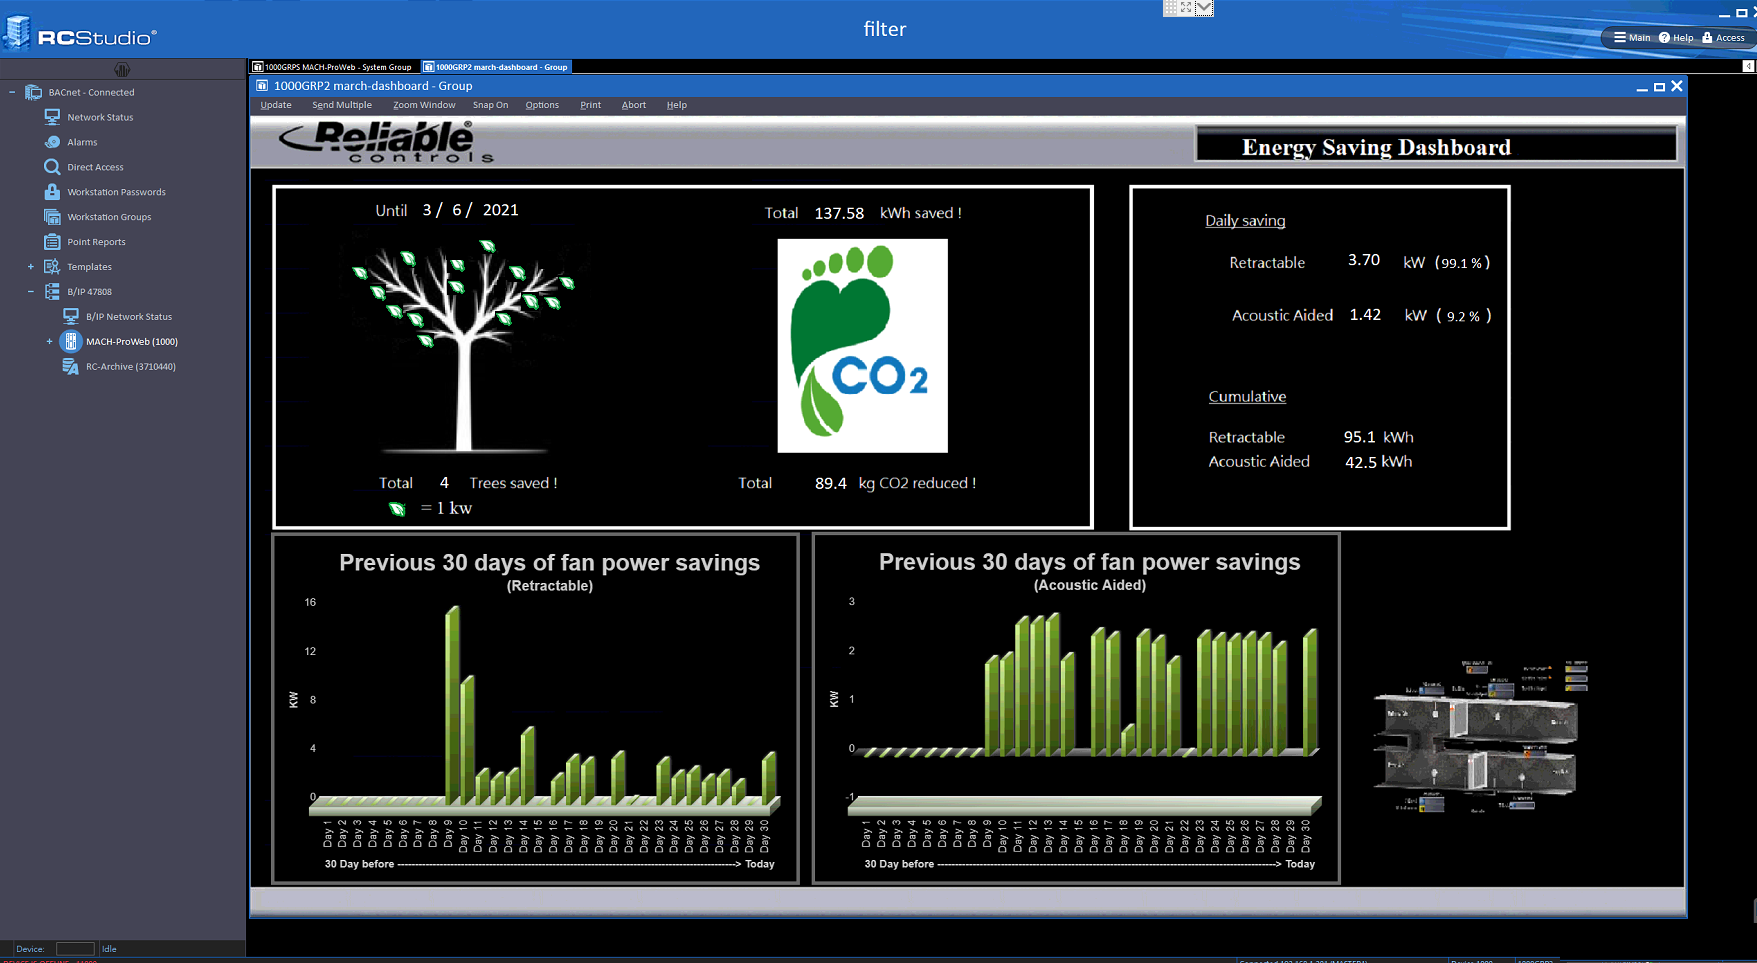Select the RC-Archive (3710440) tree row
Image resolution: width=1757 pixels, height=963 pixels.
120,366
